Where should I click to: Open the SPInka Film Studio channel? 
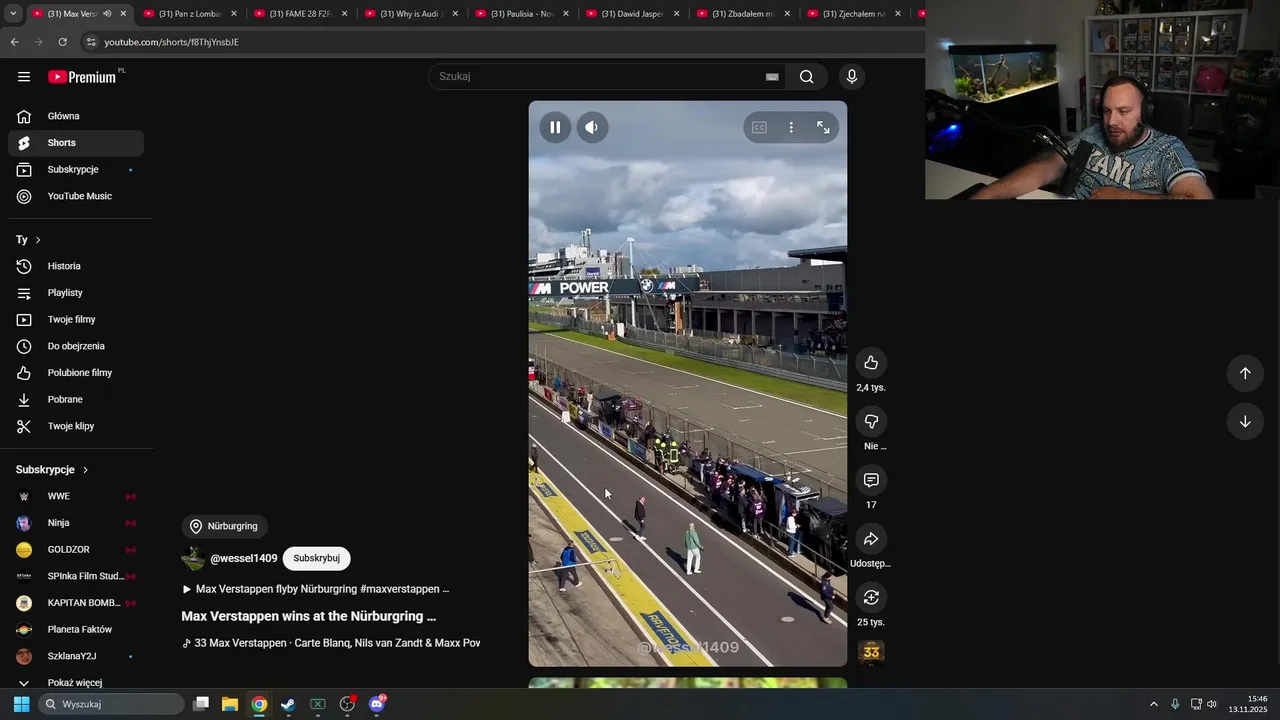[76, 576]
